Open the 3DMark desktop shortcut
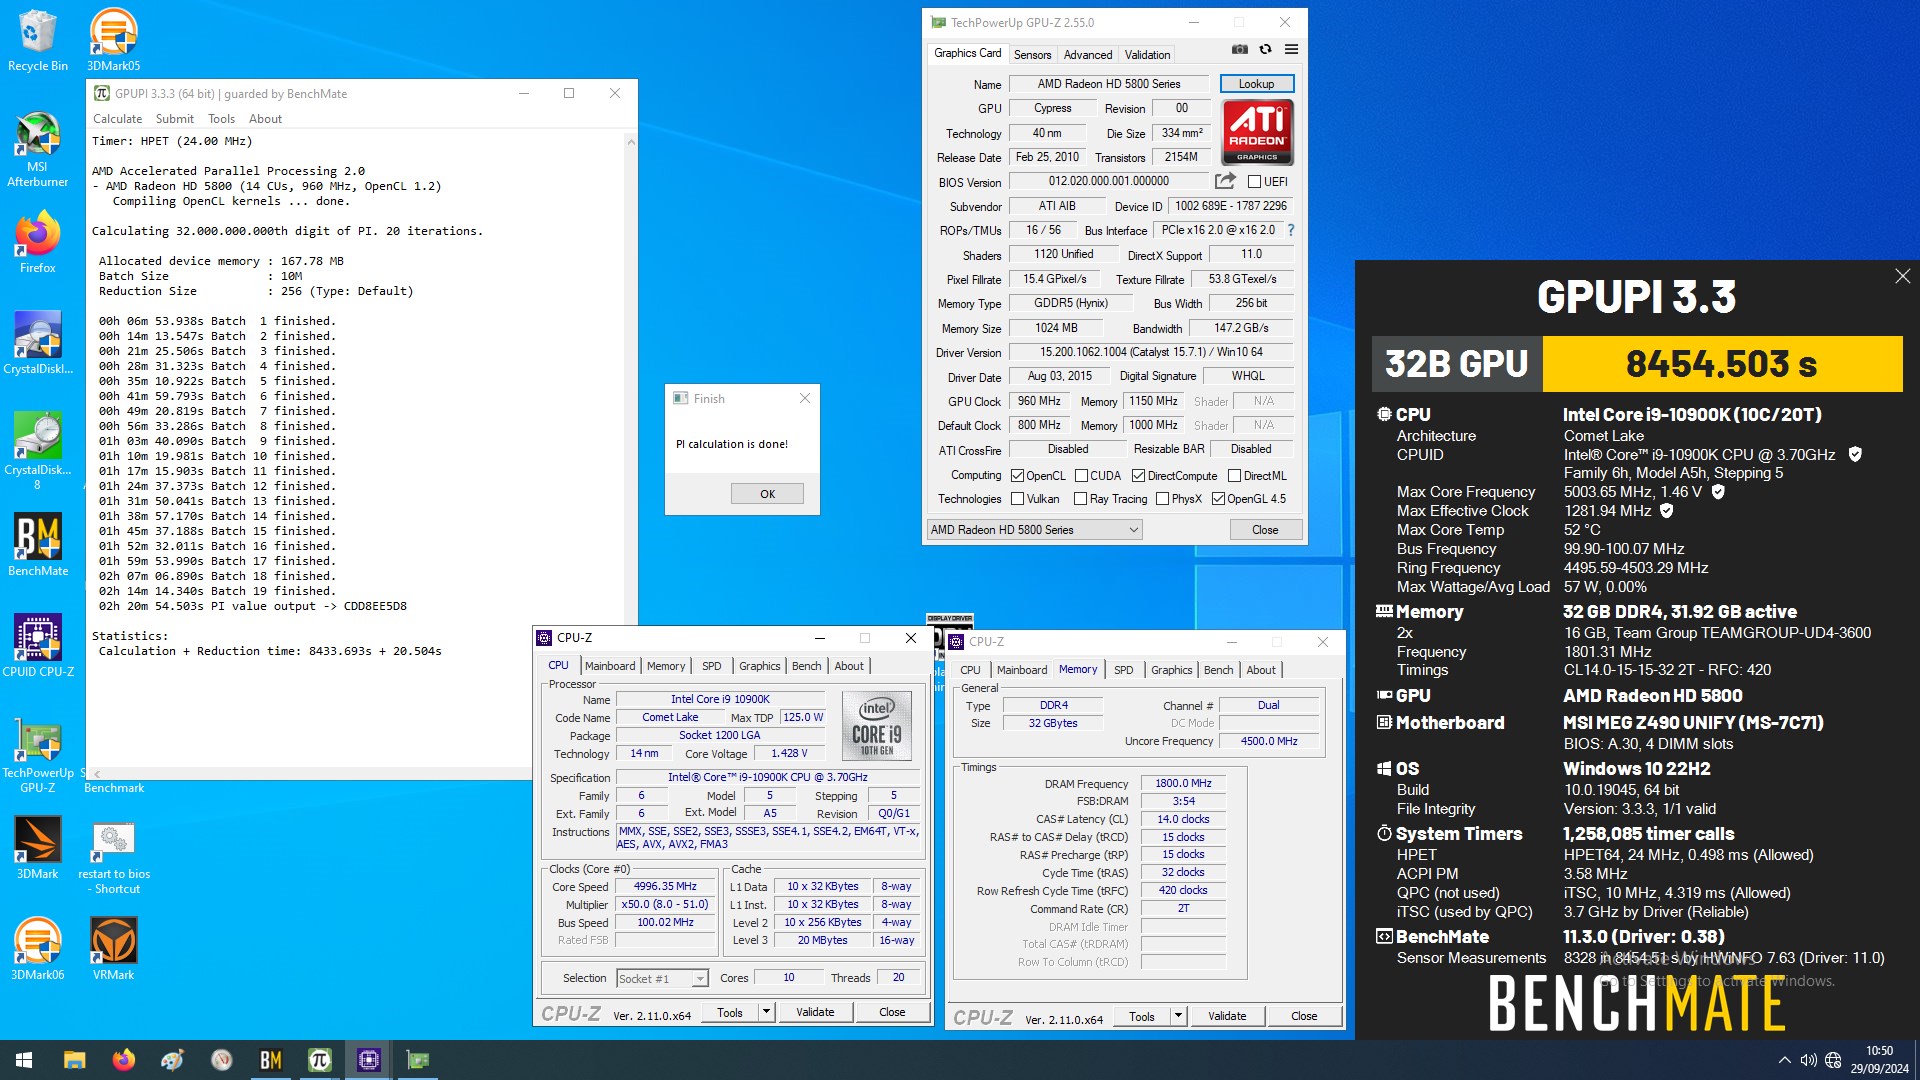1920x1080 pixels. (37, 847)
